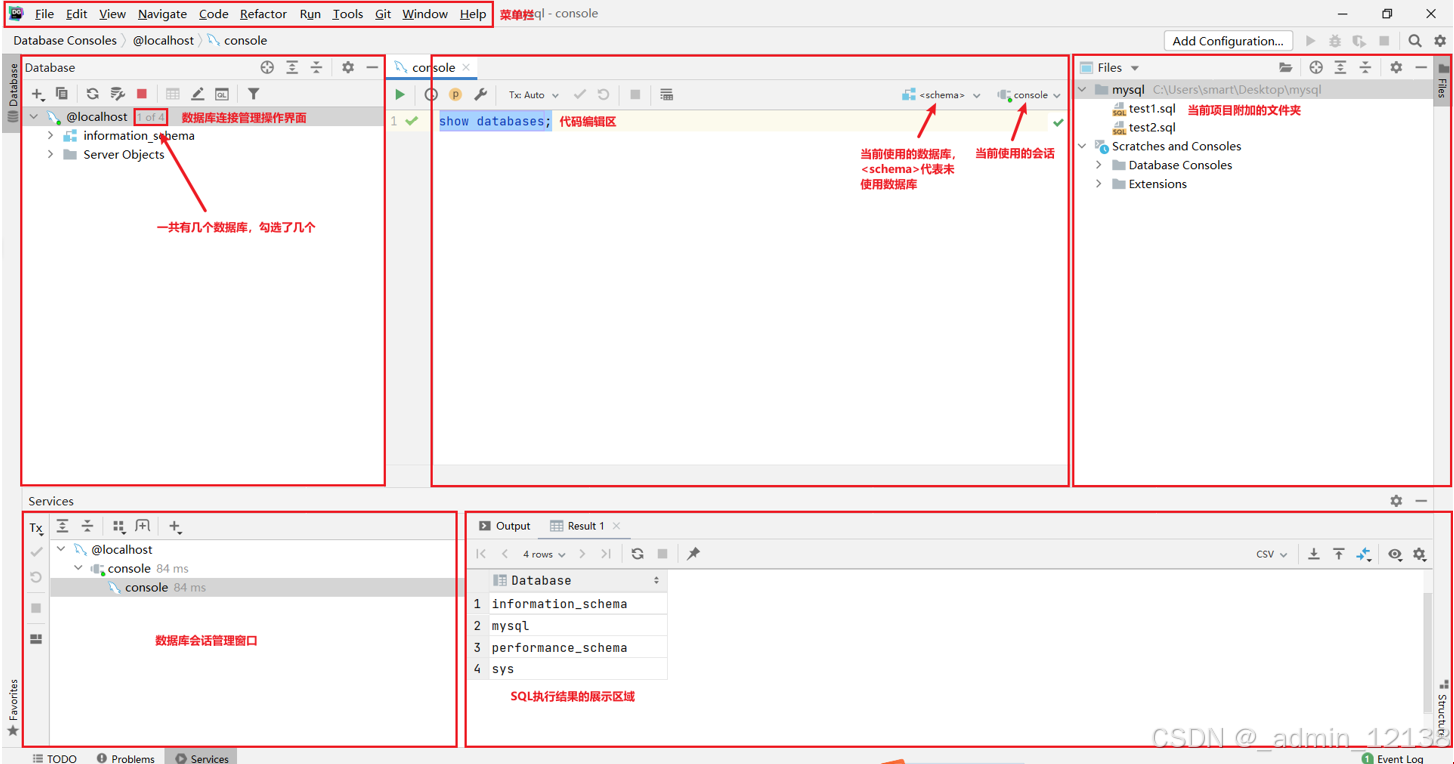This screenshot has height=764, width=1454.
Task: Click the Add Configuration... button
Action: coord(1227,41)
